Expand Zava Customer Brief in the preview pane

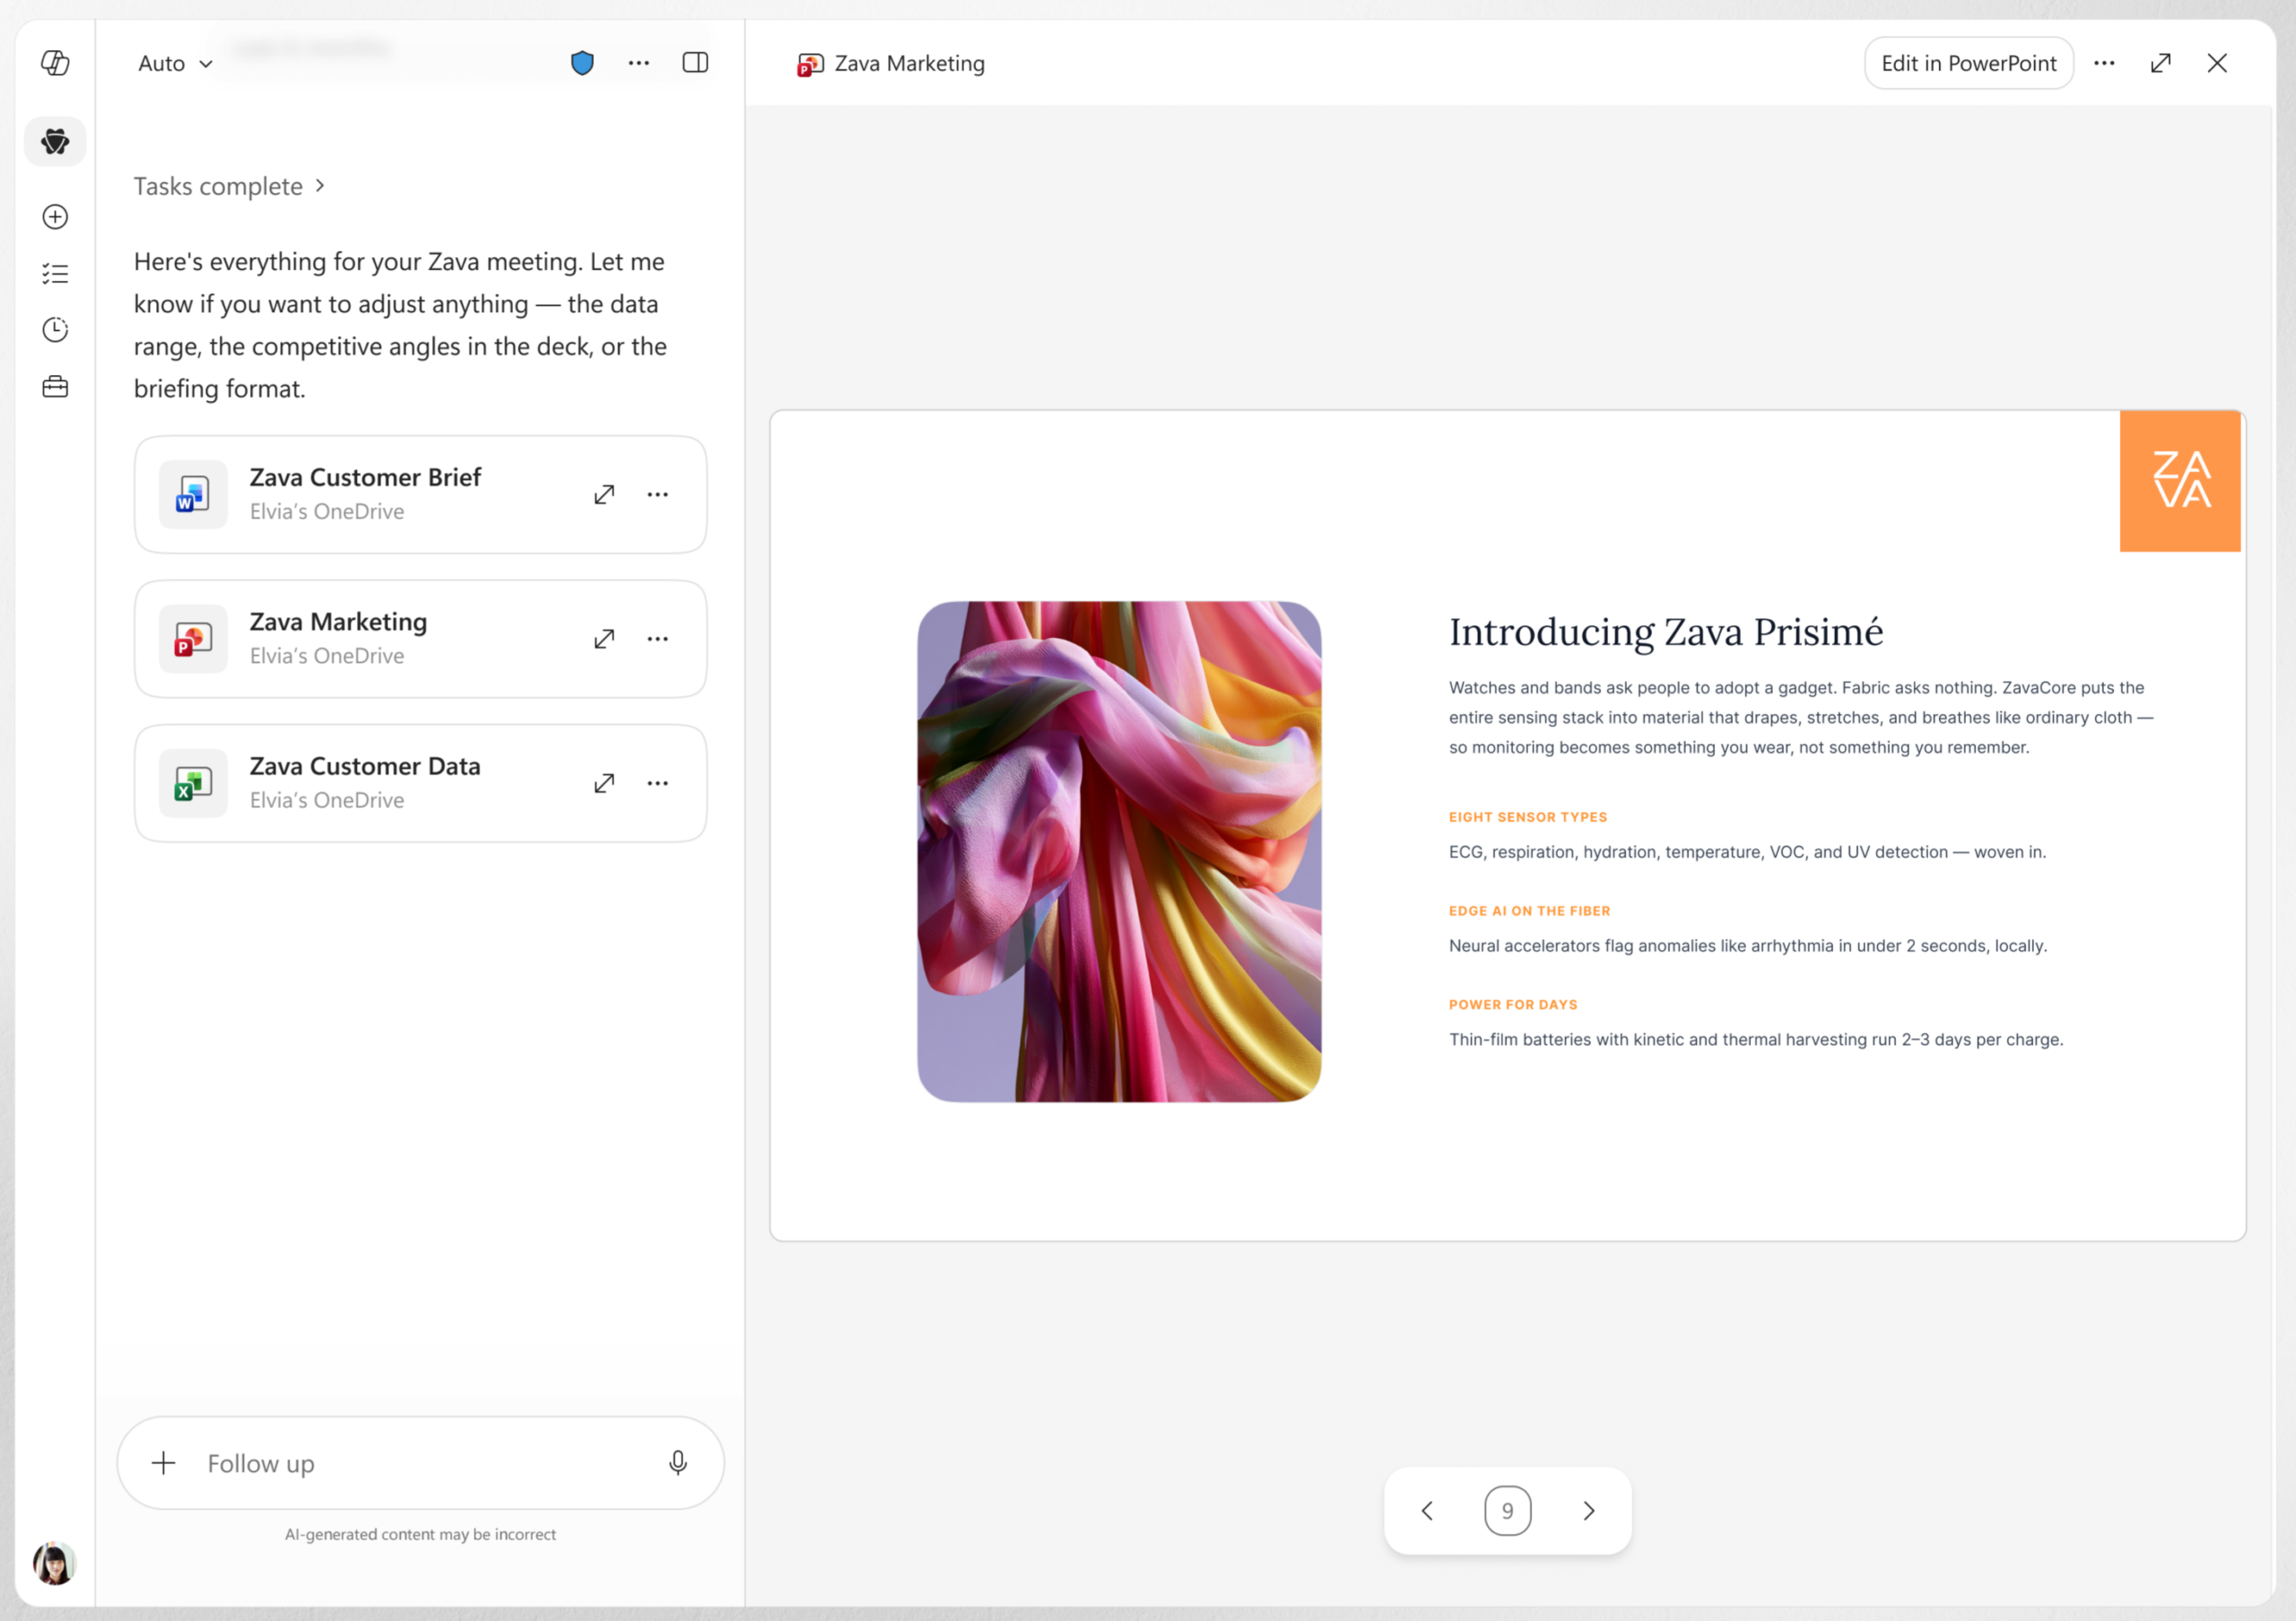tap(604, 495)
